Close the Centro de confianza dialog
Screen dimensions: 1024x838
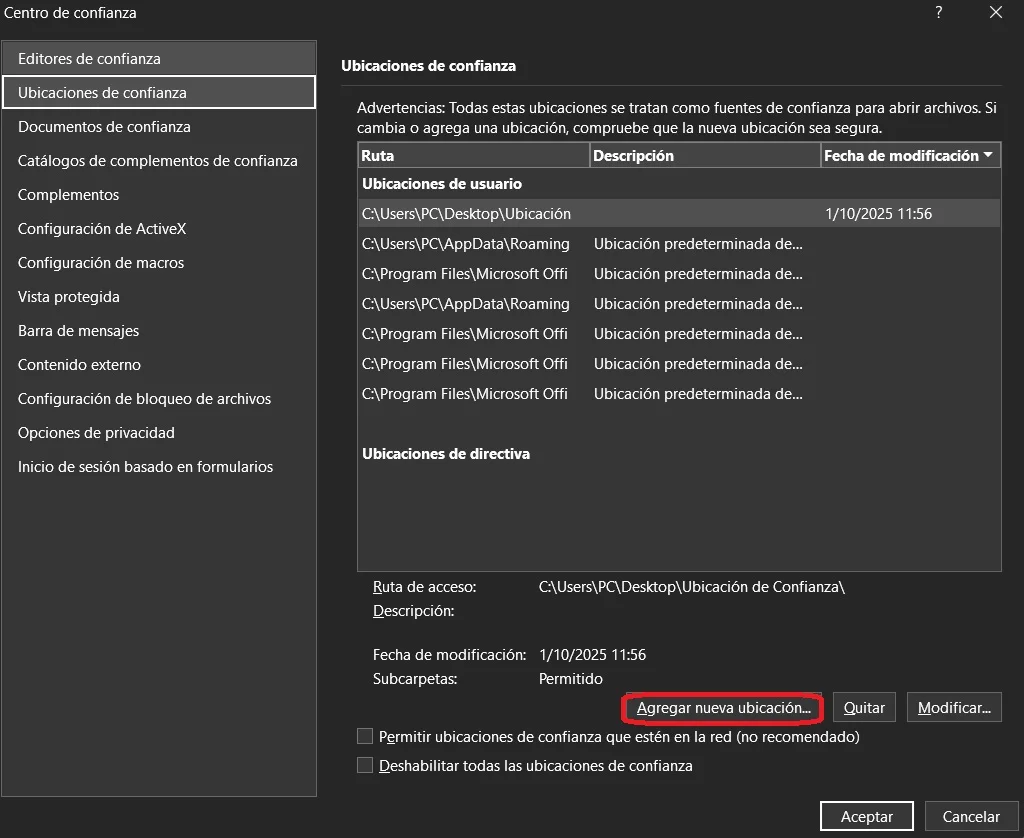(x=995, y=13)
